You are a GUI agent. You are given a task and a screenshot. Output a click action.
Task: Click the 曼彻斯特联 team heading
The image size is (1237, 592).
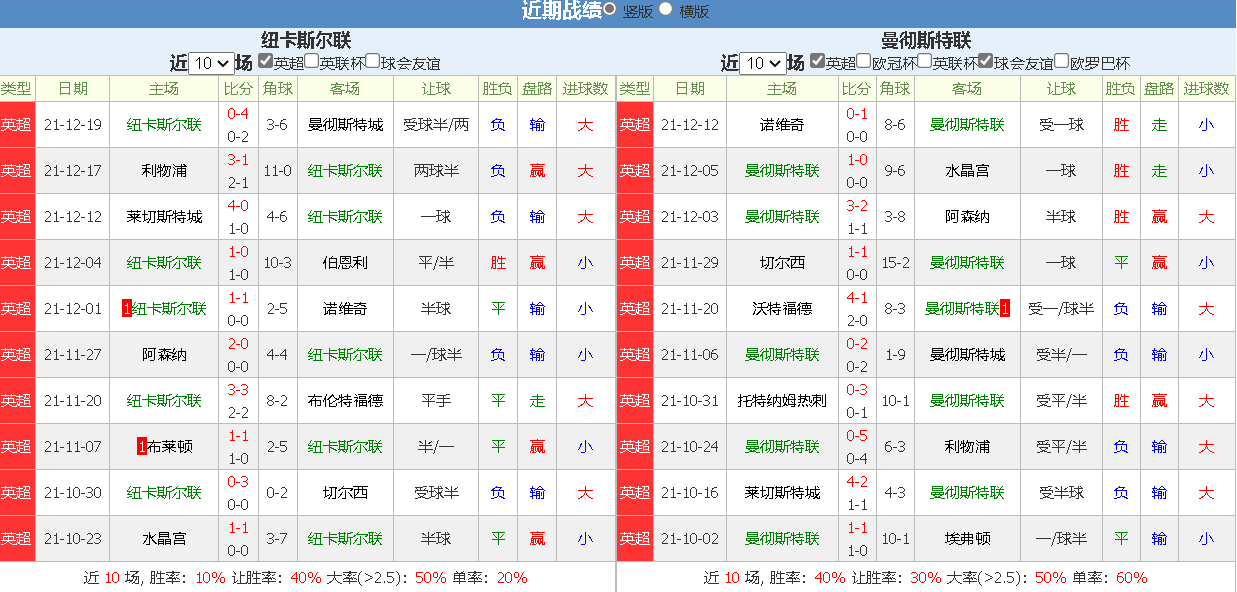(x=926, y=40)
